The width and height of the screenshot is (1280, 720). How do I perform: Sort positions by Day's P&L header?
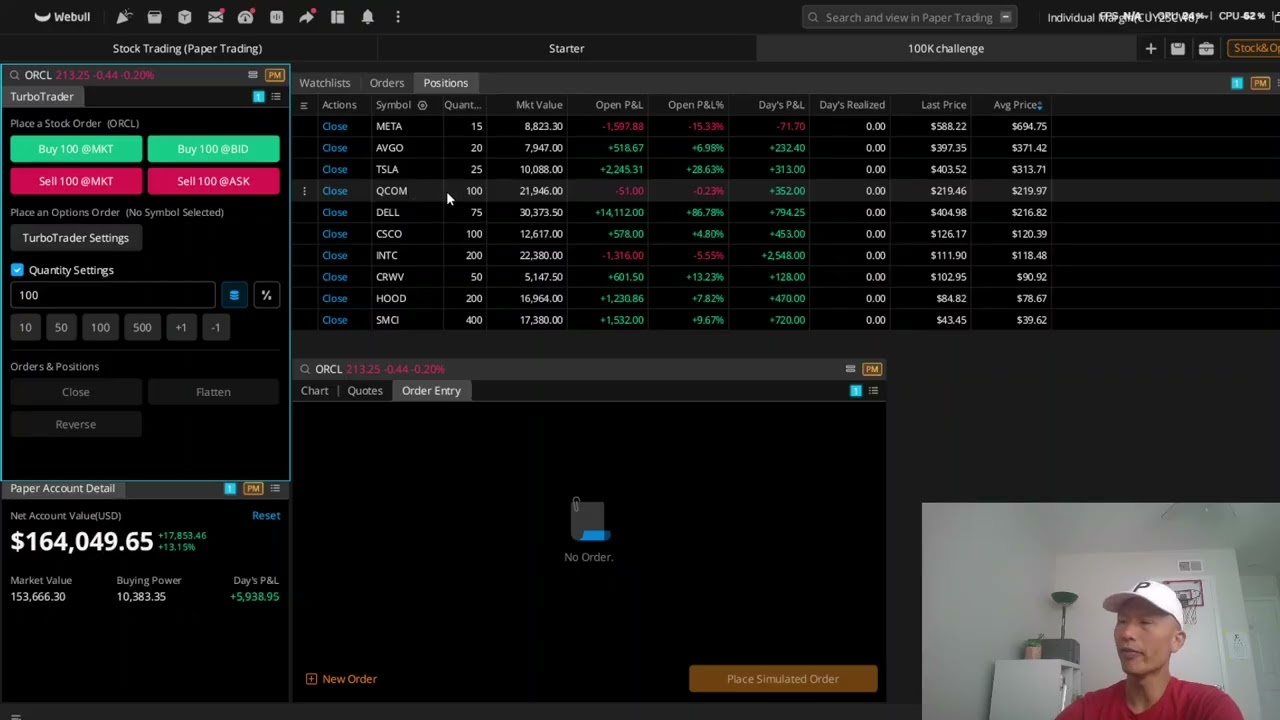[x=781, y=105]
